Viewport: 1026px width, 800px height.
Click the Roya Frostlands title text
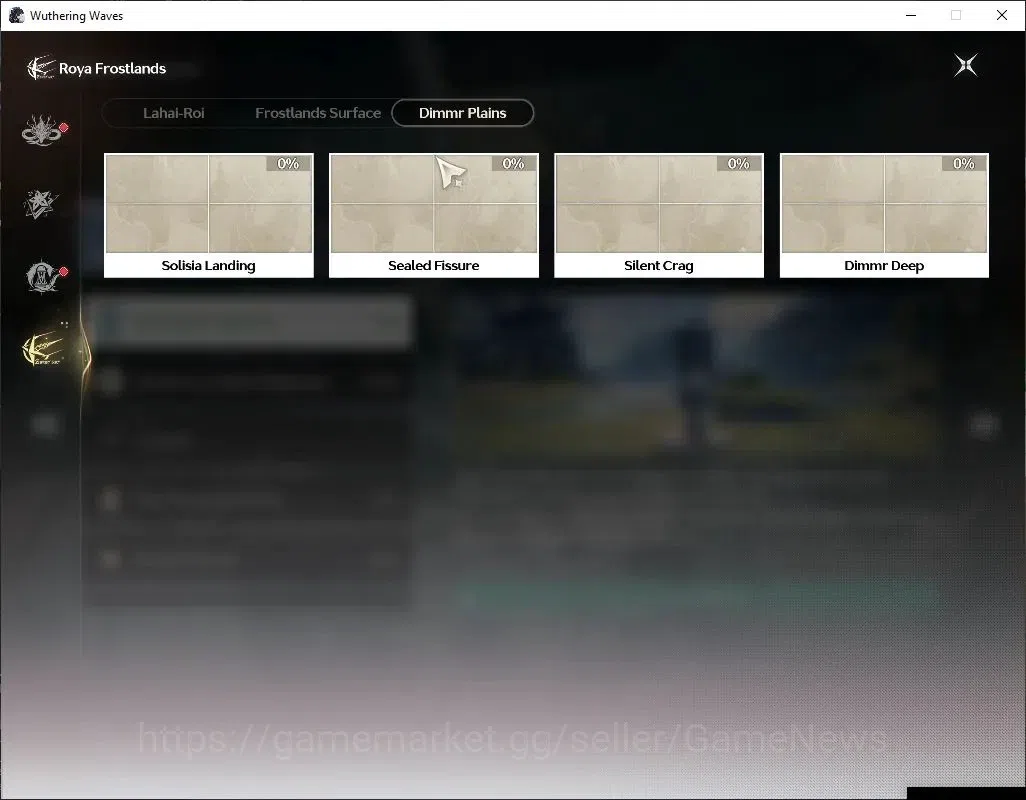[113, 69]
